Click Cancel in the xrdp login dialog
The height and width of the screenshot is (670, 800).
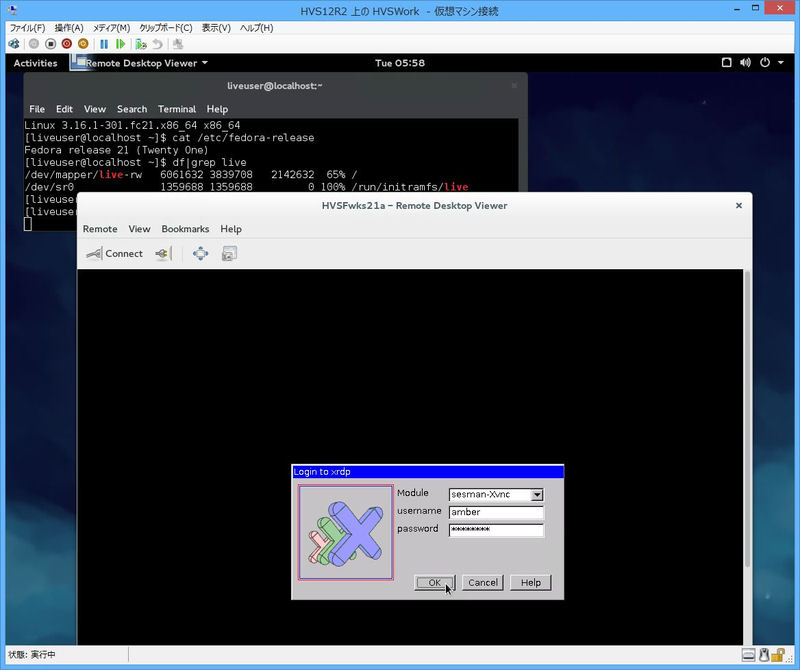[x=482, y=582]
